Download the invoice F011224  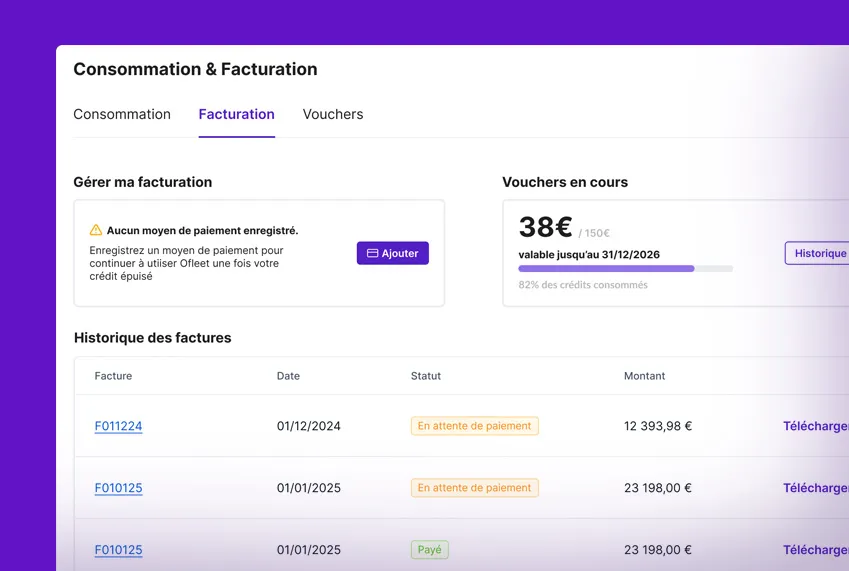(814, 426)
